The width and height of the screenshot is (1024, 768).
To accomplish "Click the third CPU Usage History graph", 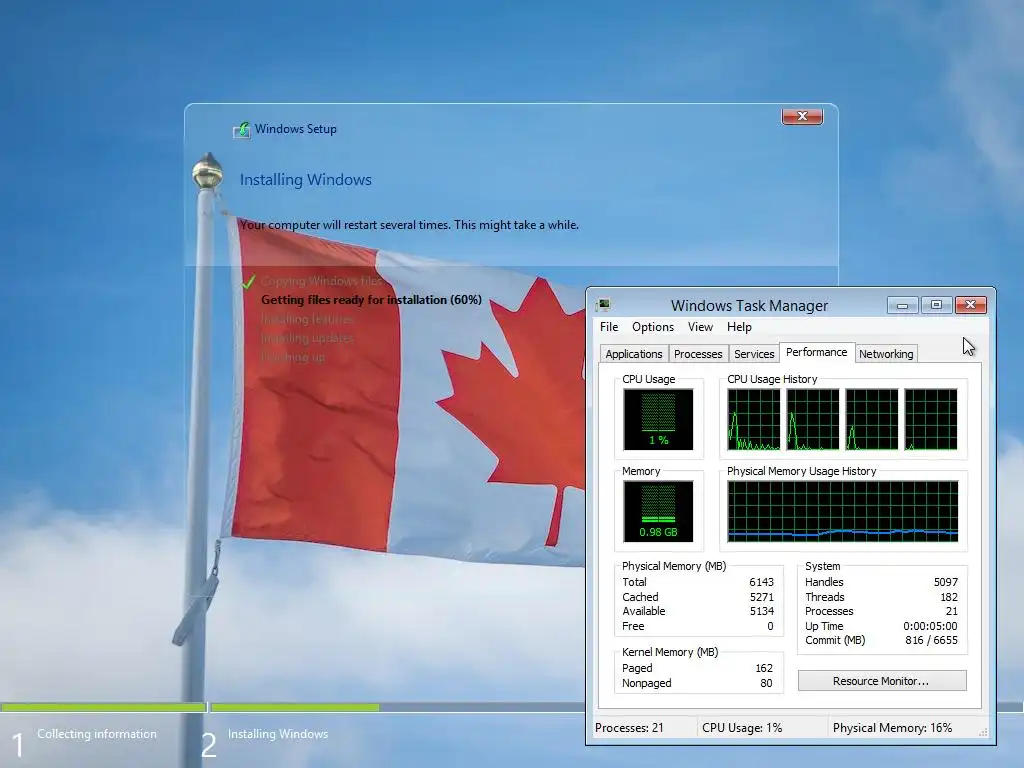I will tap(872, 419).
